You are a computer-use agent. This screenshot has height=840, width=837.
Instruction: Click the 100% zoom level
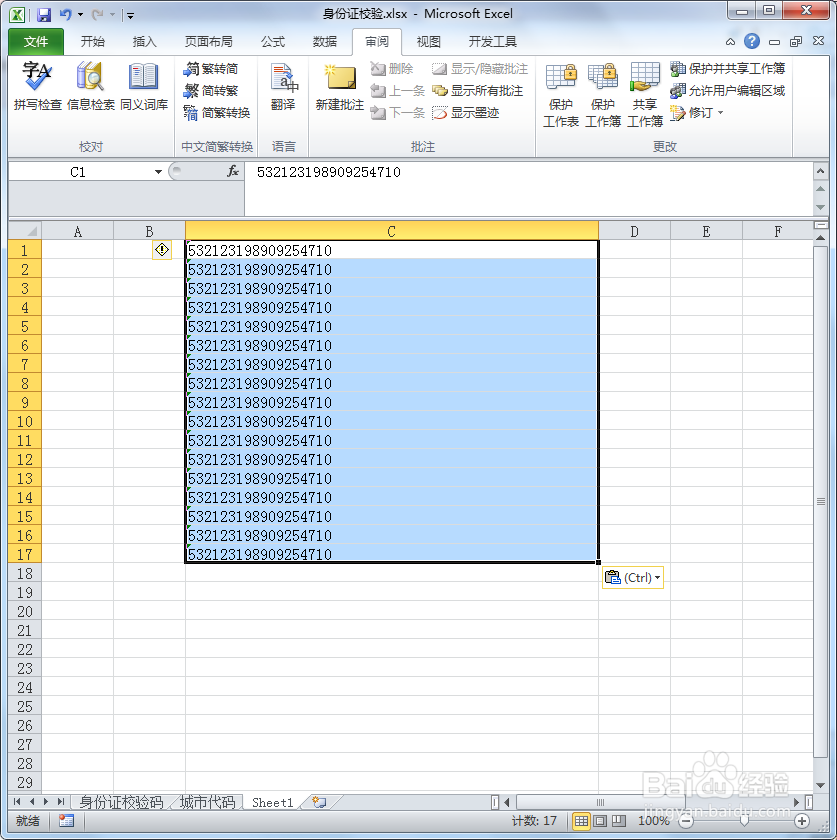pos(653,821)
